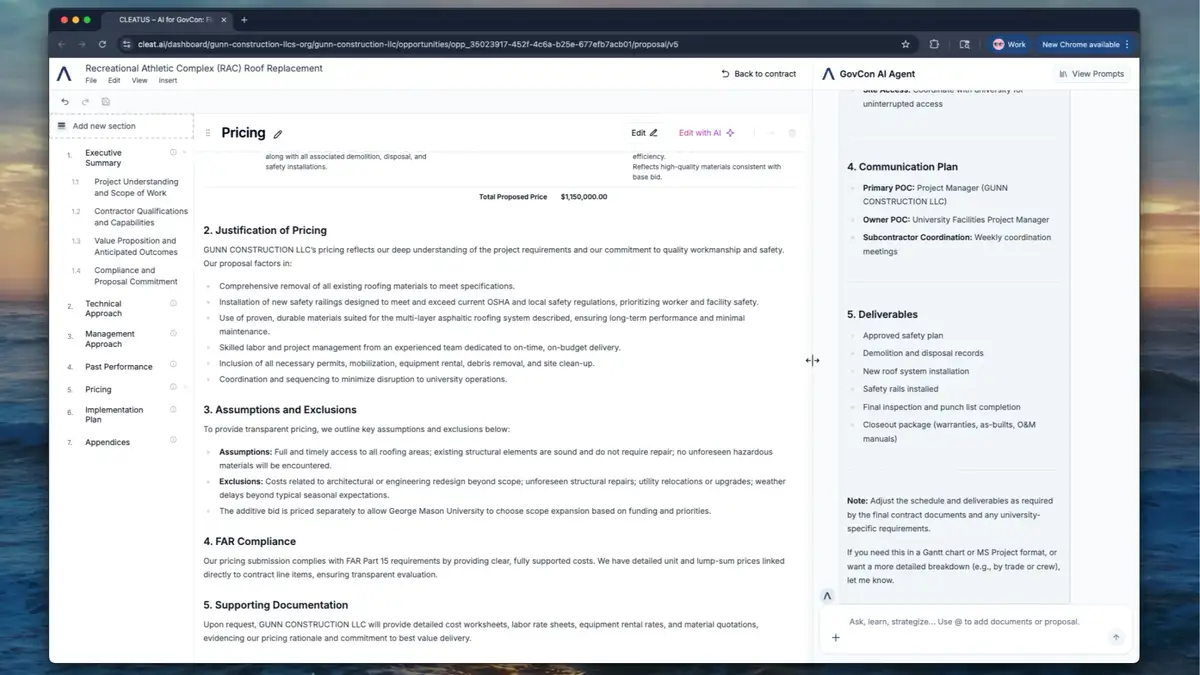The height and width of the screenshot is (675, 1200).
Task: Click the '$1,150,000.00' total price value
Action: (584, 197)
